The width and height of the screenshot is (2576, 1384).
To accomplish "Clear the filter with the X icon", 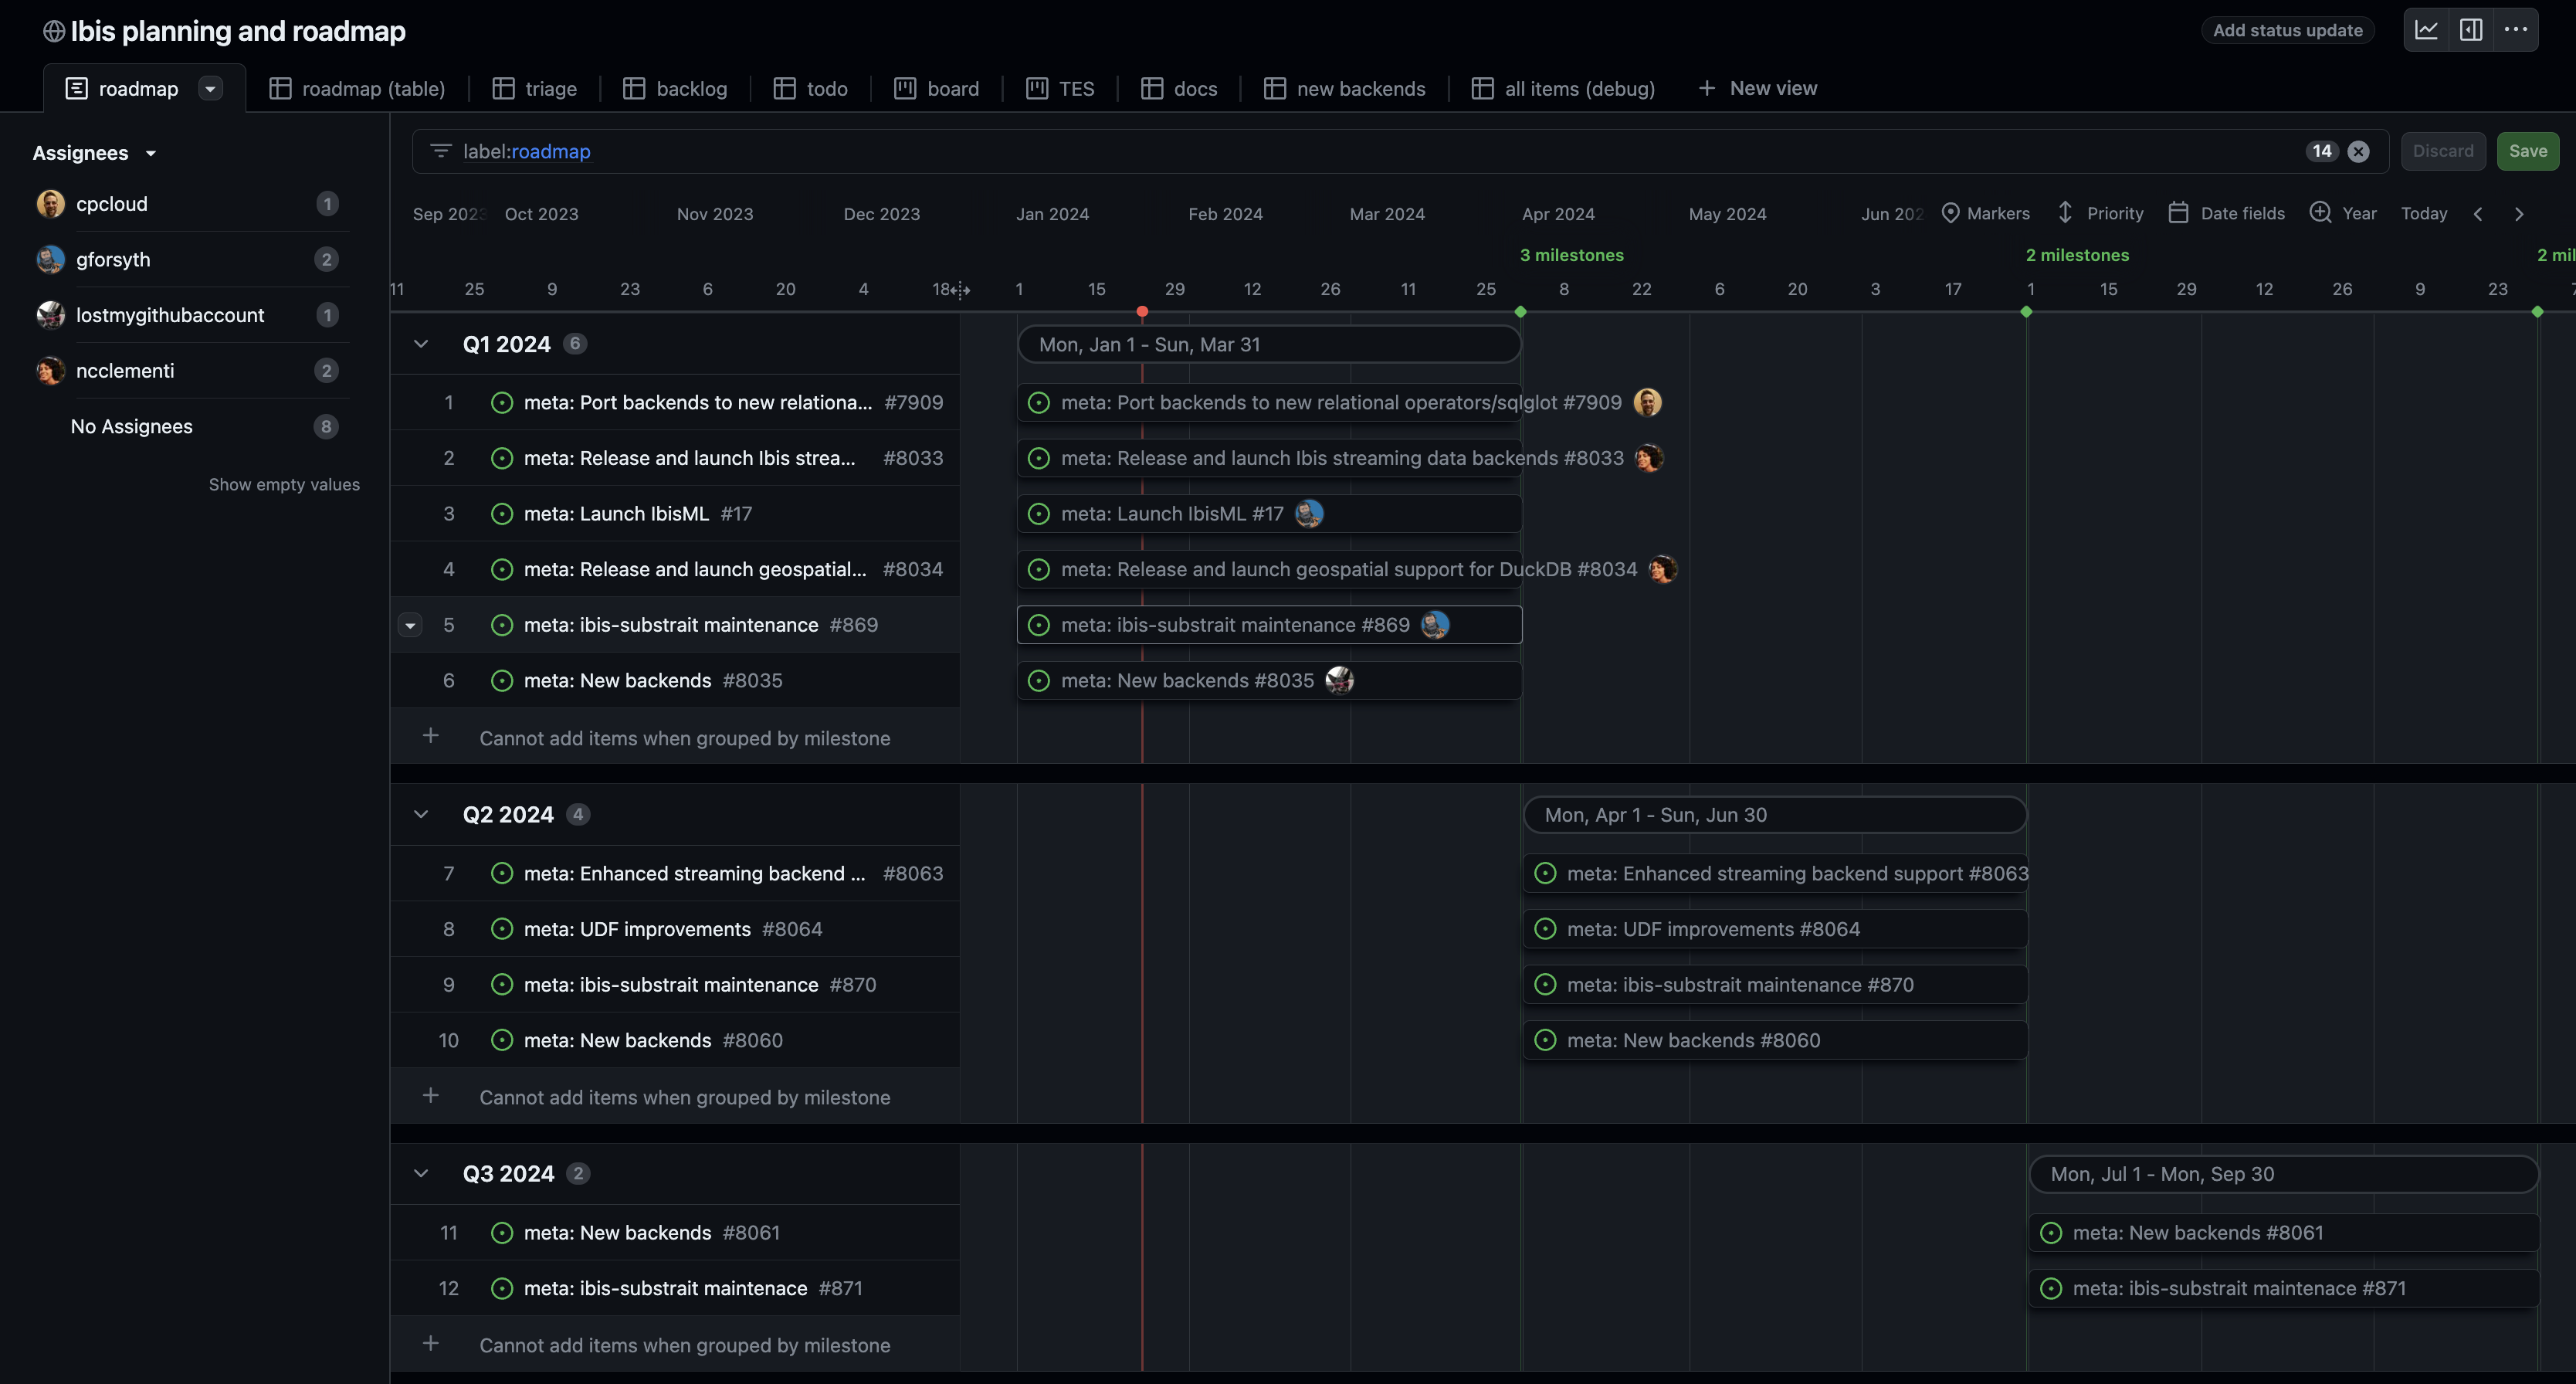I will 2358,151.
